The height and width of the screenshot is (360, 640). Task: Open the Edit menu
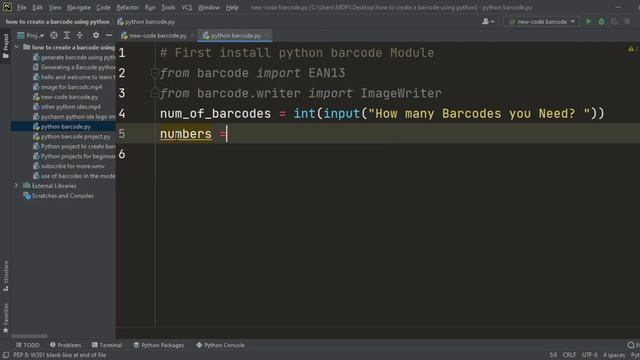(38, 7)
